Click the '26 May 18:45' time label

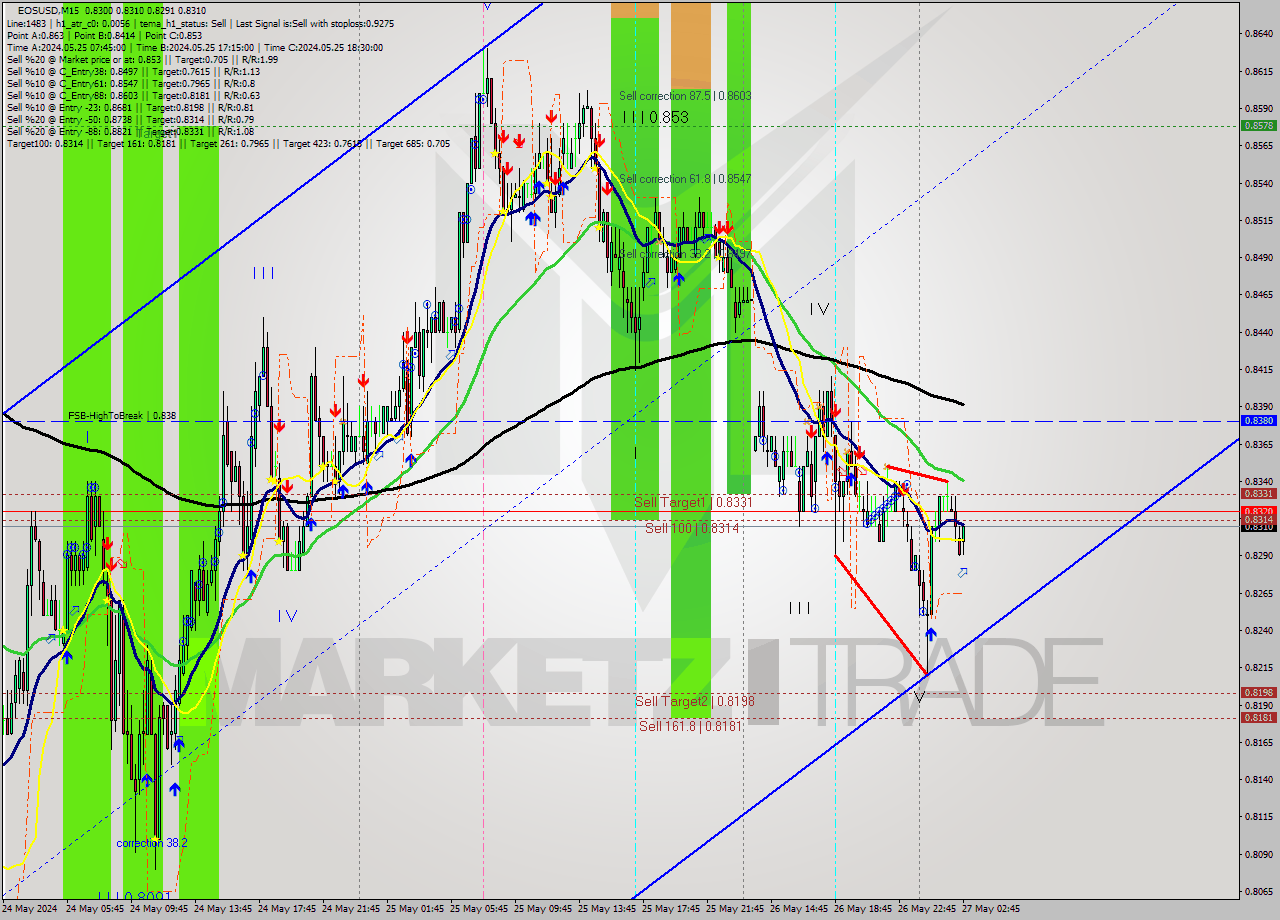point(863,909)
